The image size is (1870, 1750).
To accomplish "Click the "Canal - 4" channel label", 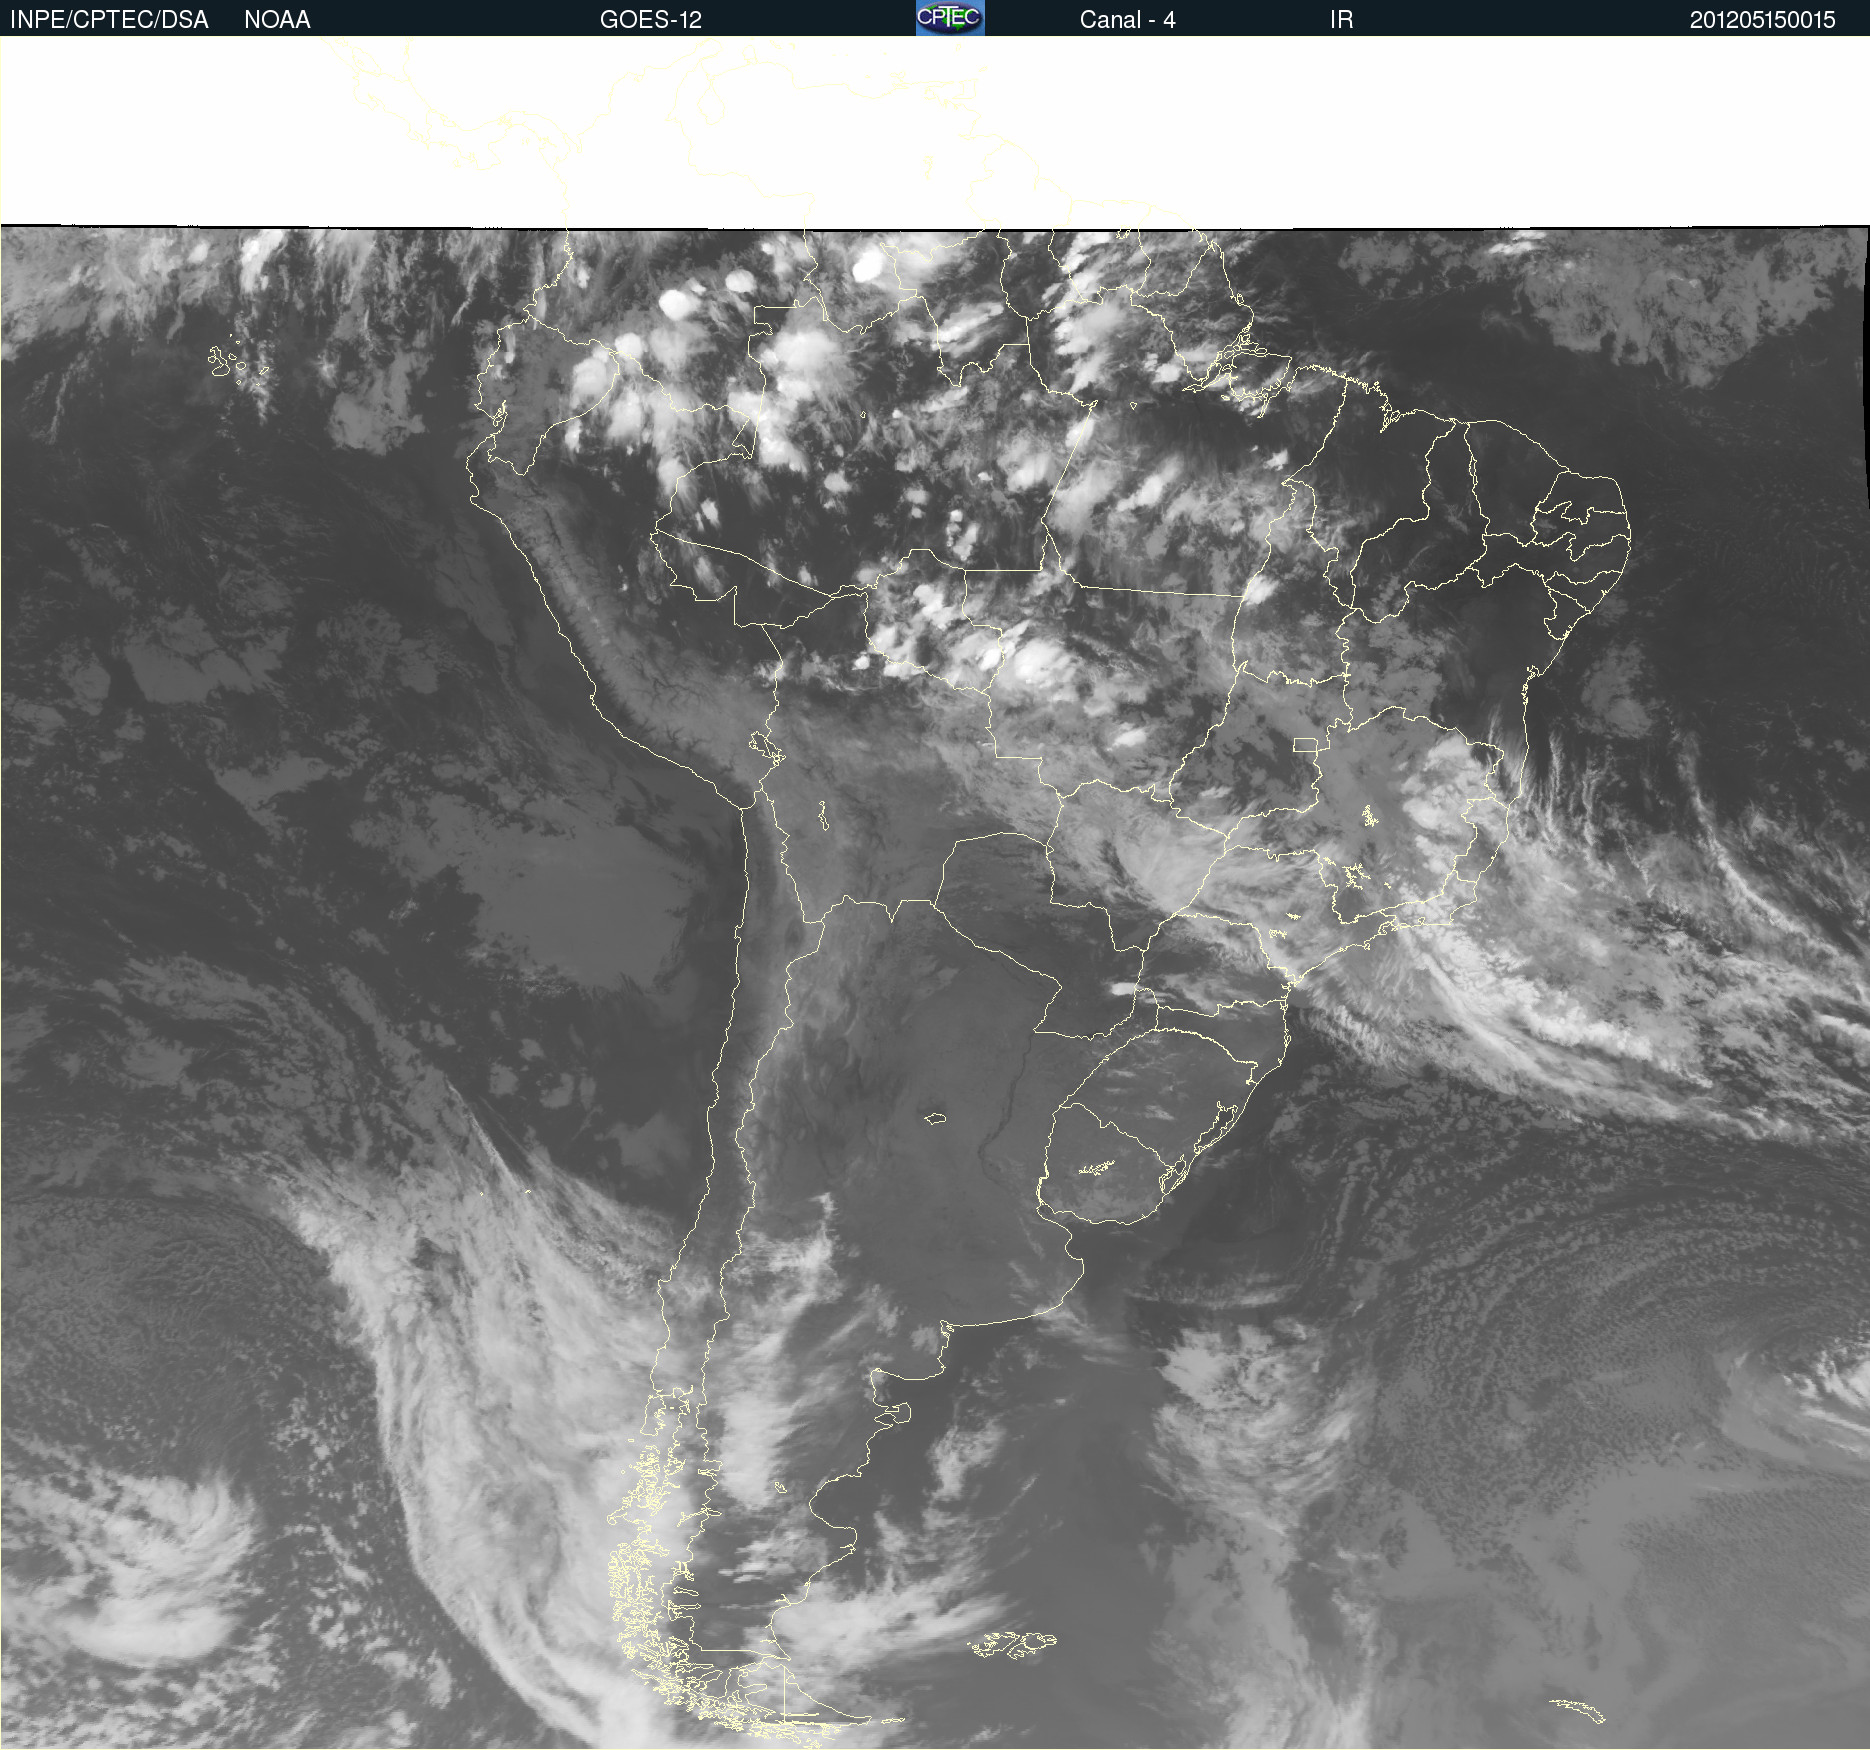I will click(x=1127, y=20).
